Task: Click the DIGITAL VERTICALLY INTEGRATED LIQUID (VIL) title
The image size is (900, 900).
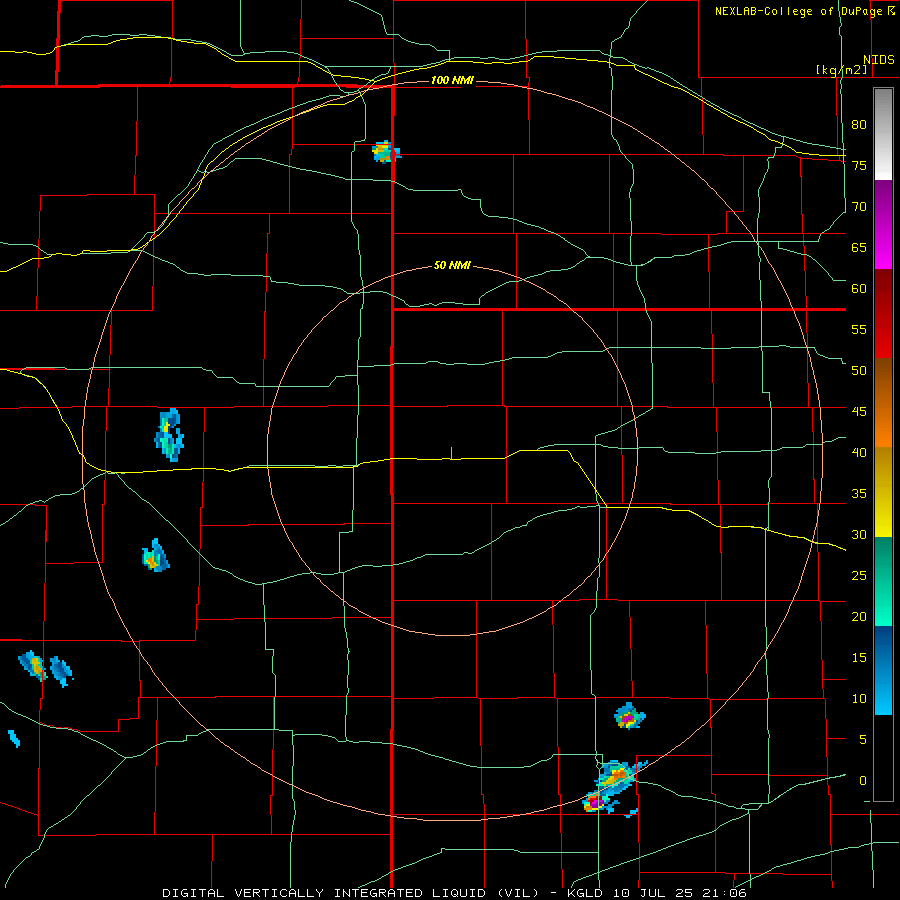Action: tap(350, 893)
